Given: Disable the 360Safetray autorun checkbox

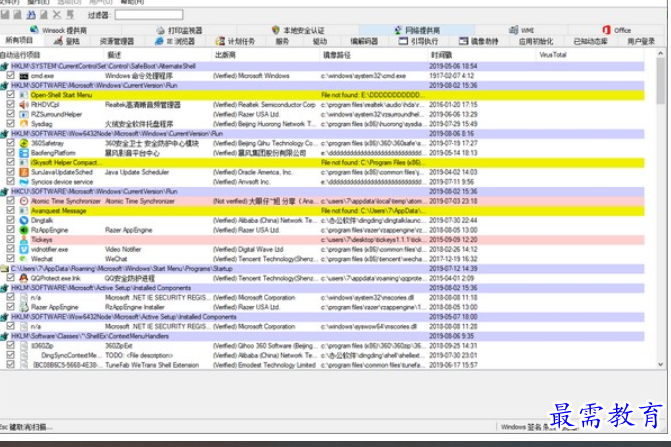Looking at the screenshot, I should coord(11,142).
